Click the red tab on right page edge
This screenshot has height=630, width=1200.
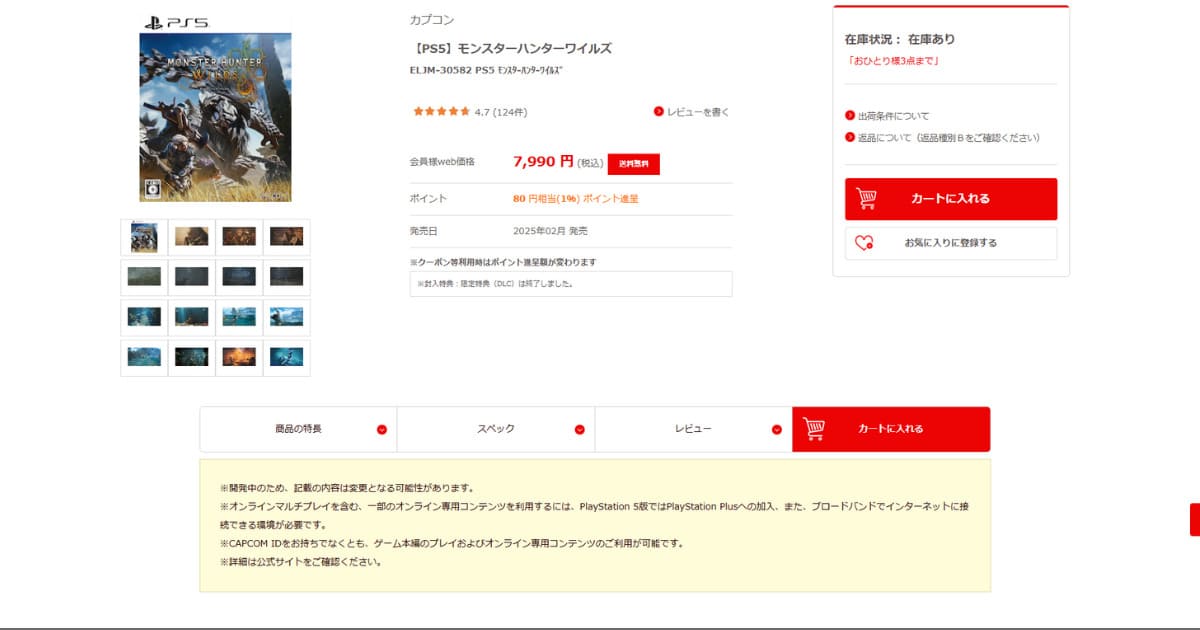[x=1194, y=520]
